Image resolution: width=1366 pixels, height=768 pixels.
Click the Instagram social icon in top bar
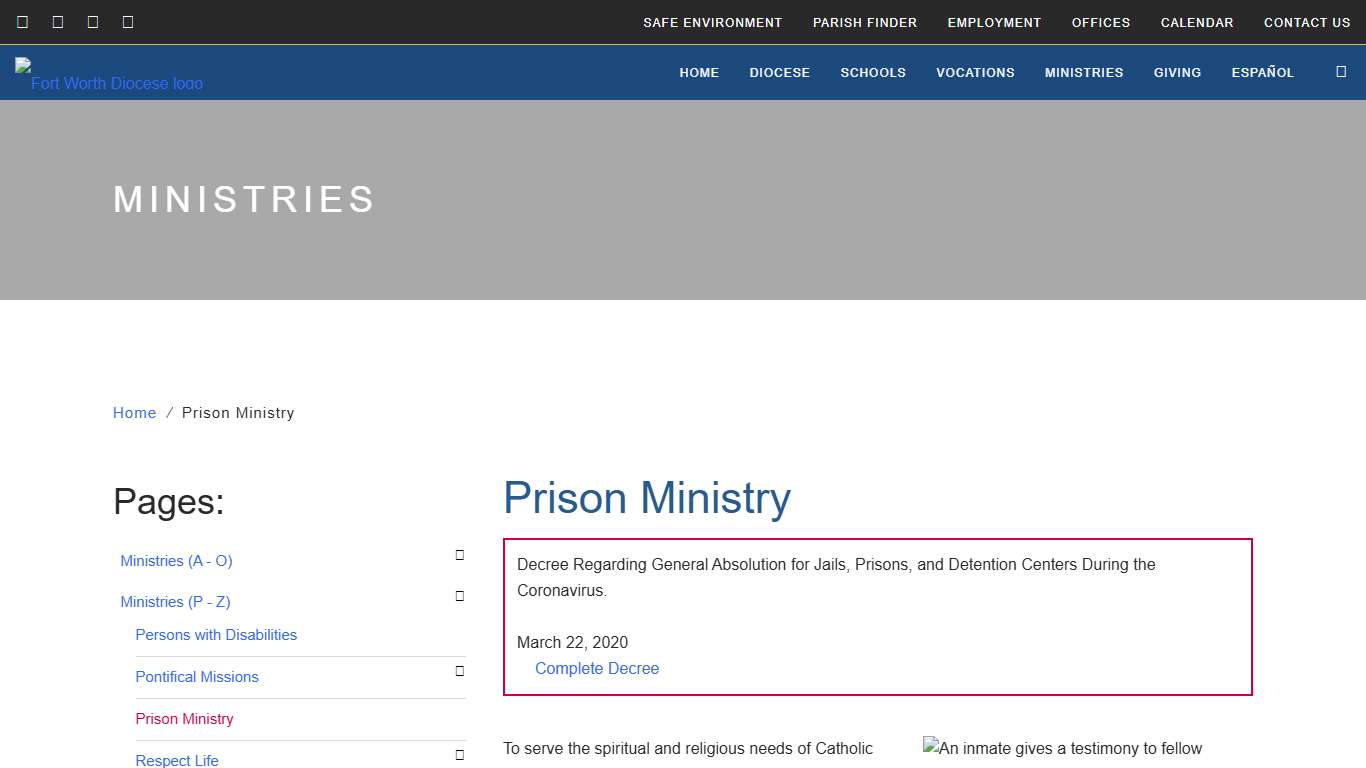click(x=127, y=21)
